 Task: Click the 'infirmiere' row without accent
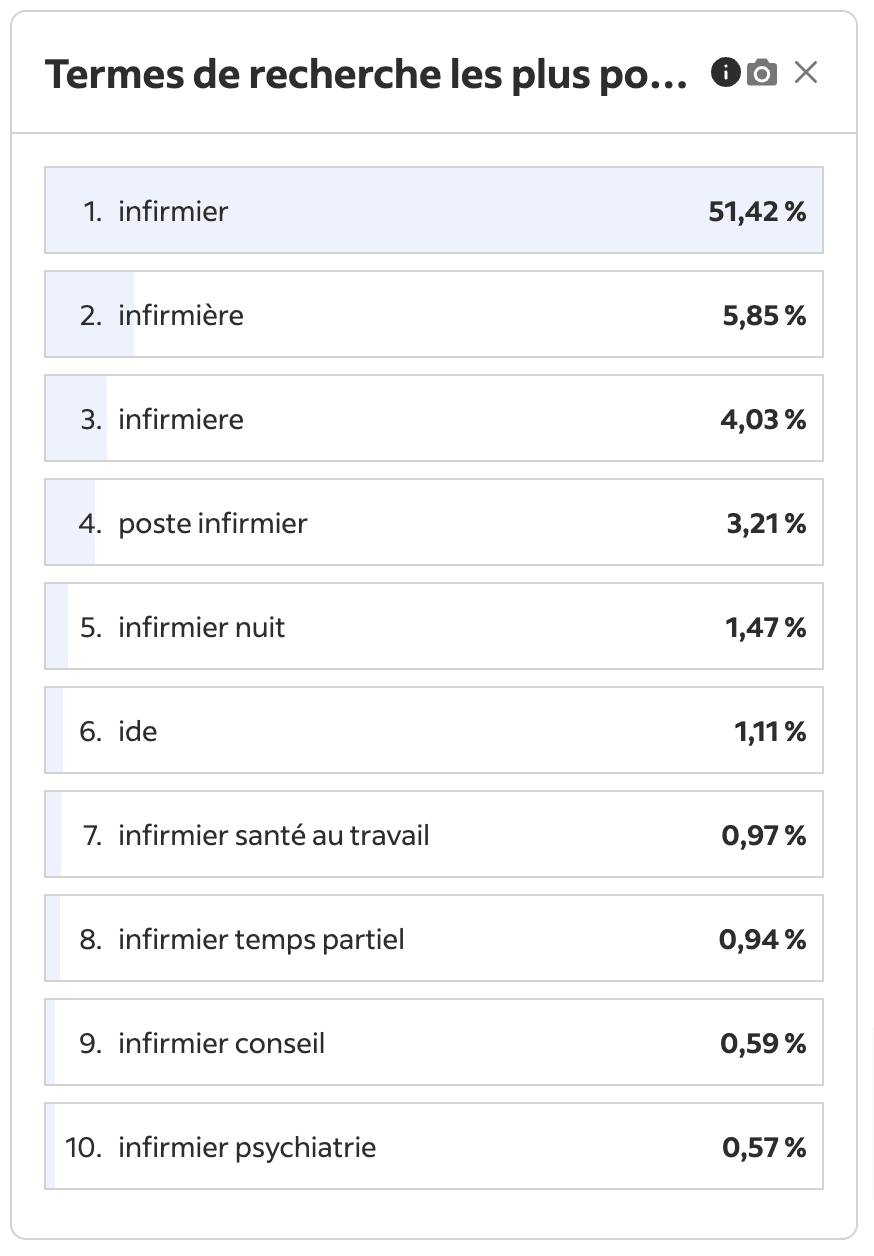[x=434, y=418]
